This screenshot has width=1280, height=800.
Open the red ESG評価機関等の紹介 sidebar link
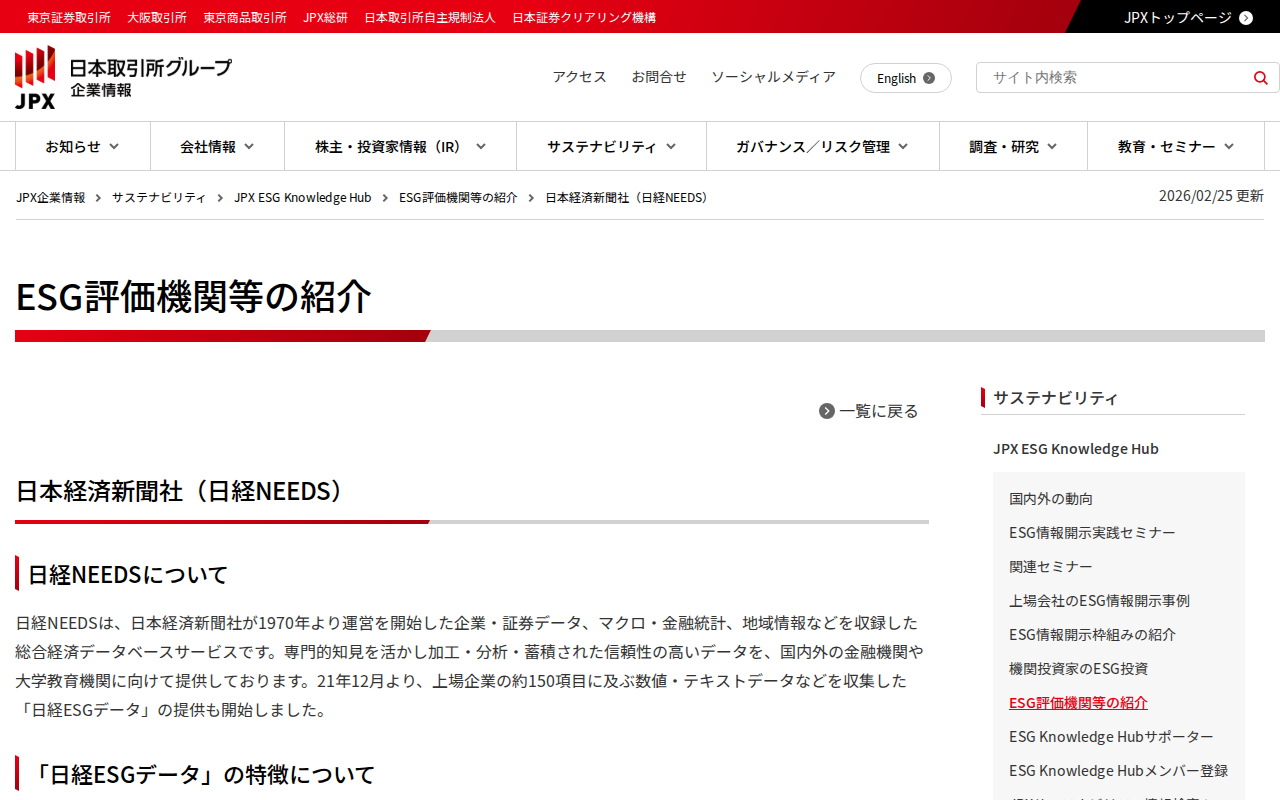click(1078, 703)
